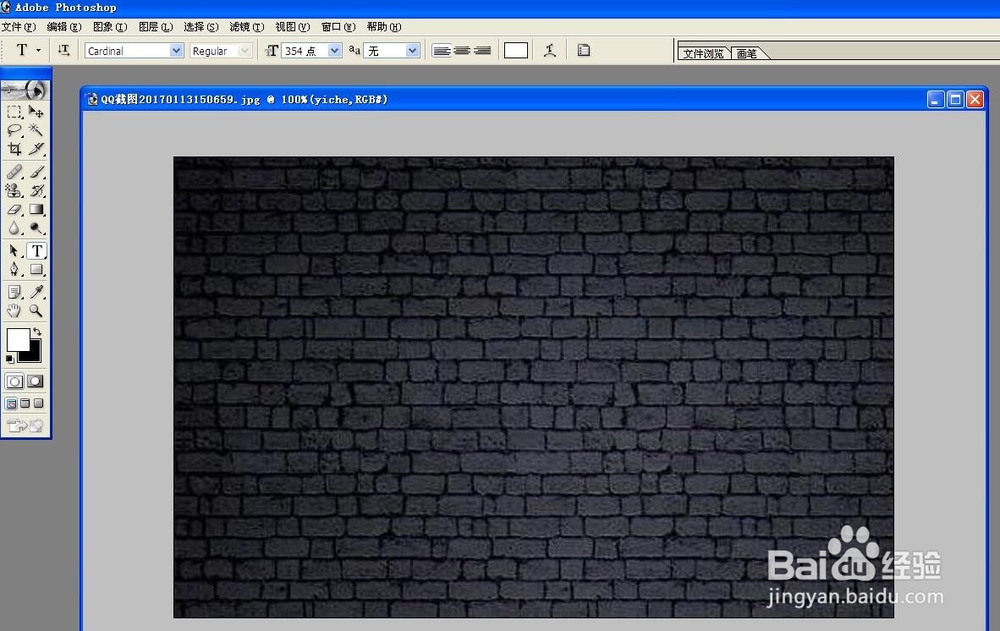Select the Pen tool
Viewport: 1000px width, 631px height.
coord(14,269)
